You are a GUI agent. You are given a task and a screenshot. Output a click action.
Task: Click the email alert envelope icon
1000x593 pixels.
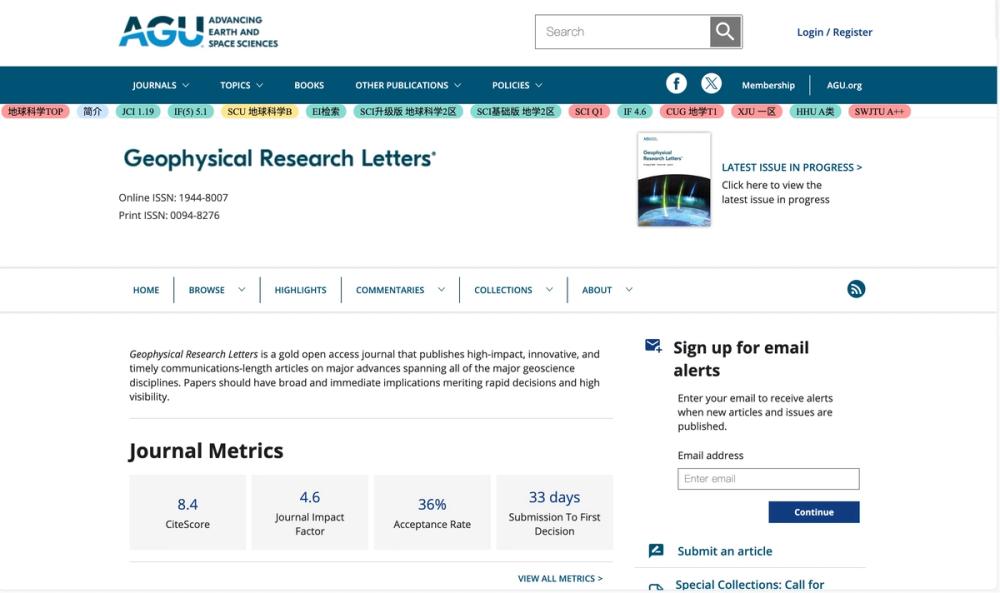pos(653,346)
